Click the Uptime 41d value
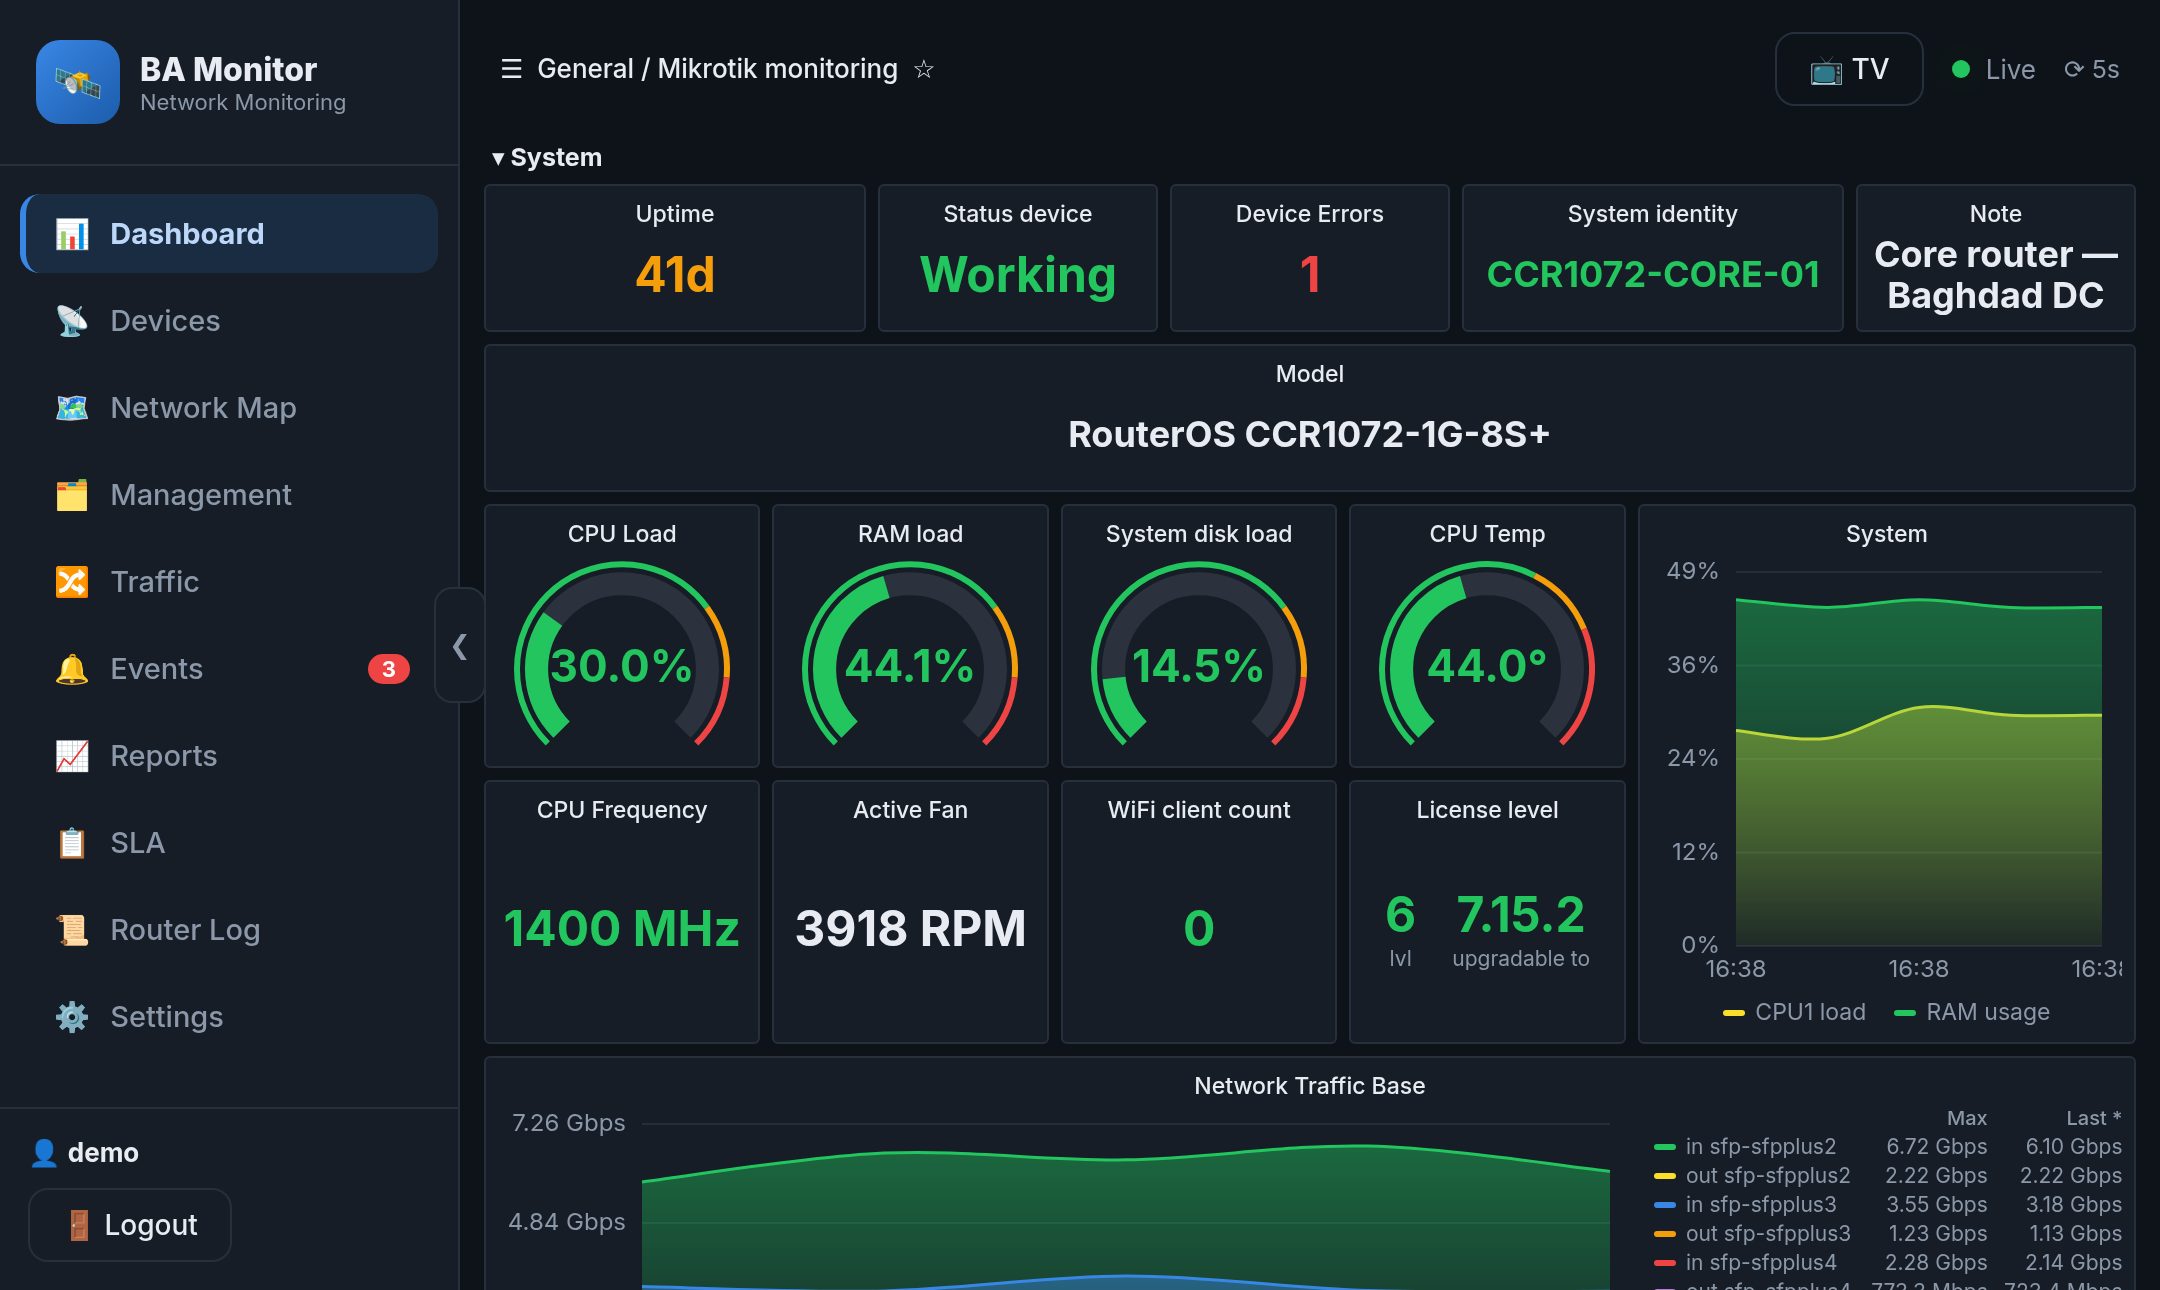 tap(675, 275)
